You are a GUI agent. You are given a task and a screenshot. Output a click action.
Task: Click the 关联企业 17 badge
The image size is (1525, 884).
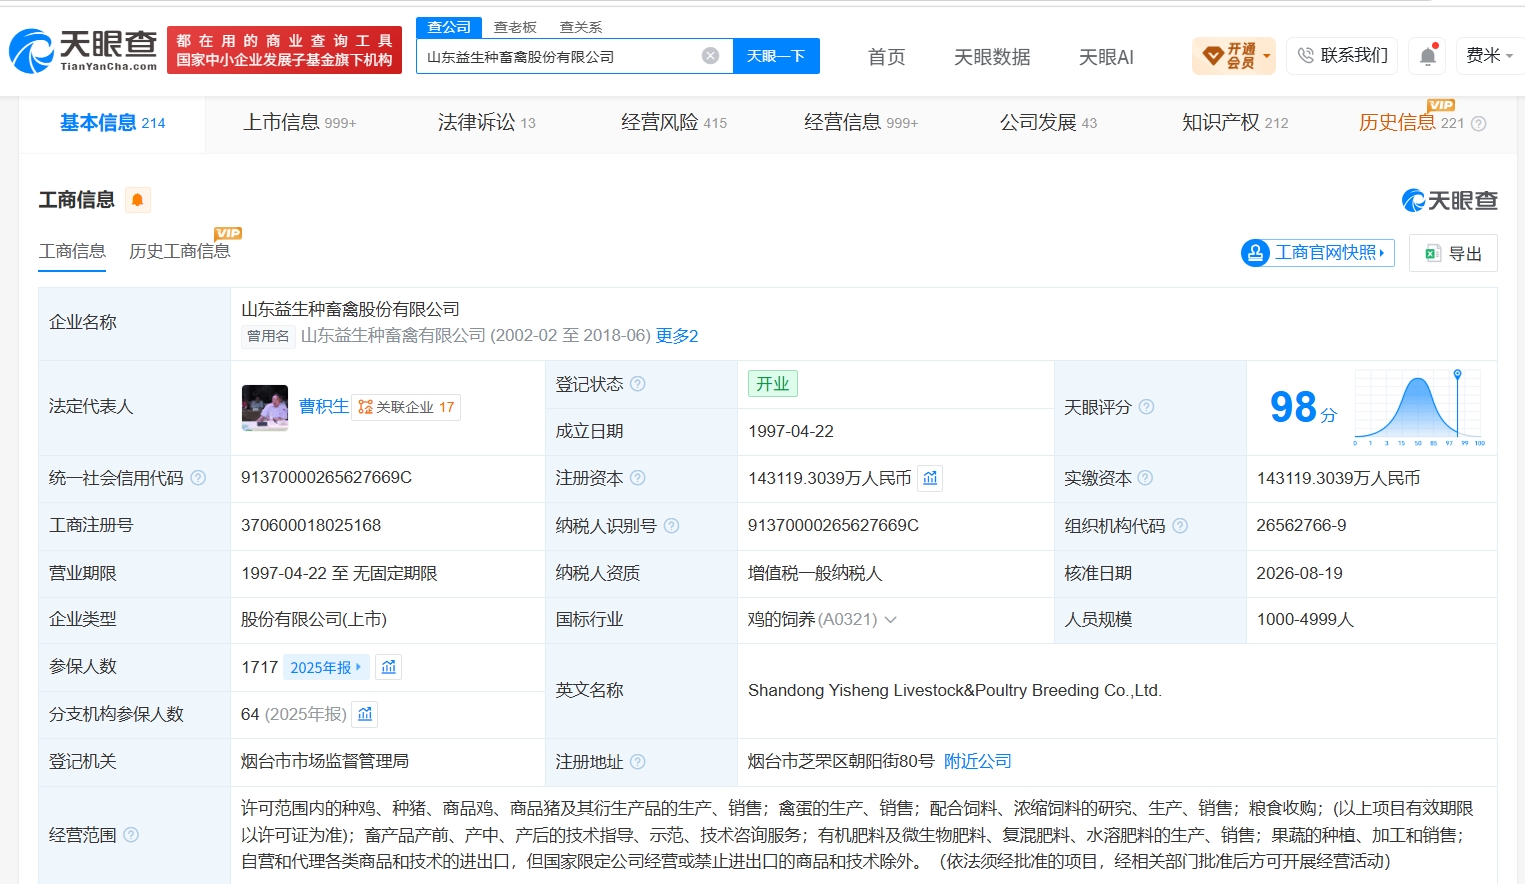[406, 407]
